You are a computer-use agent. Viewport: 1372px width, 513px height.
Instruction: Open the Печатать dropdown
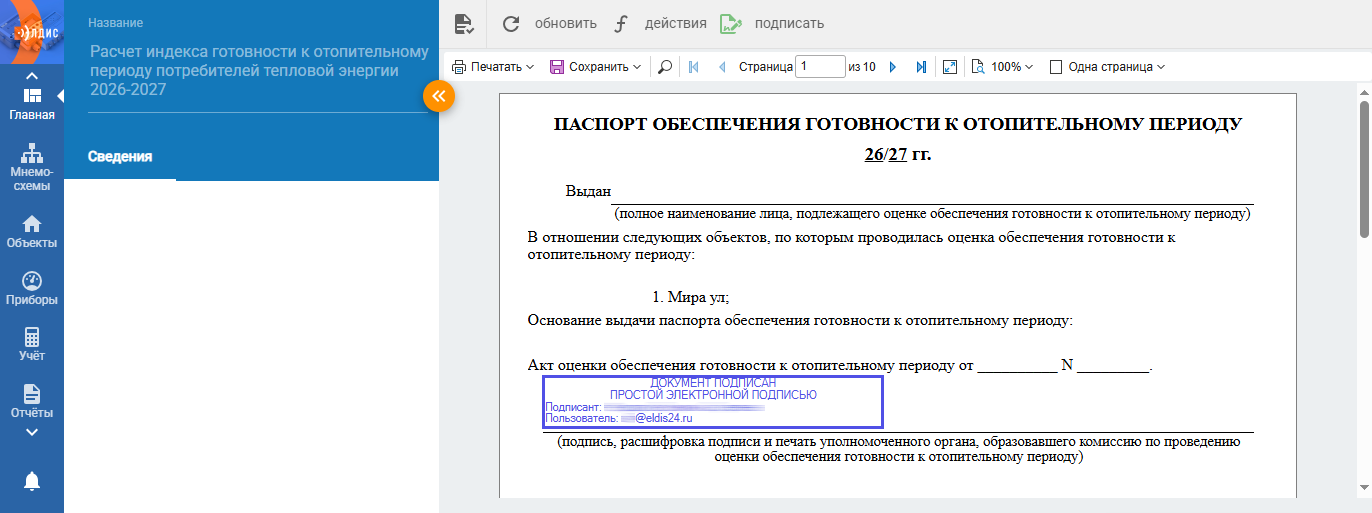(493, 67)
